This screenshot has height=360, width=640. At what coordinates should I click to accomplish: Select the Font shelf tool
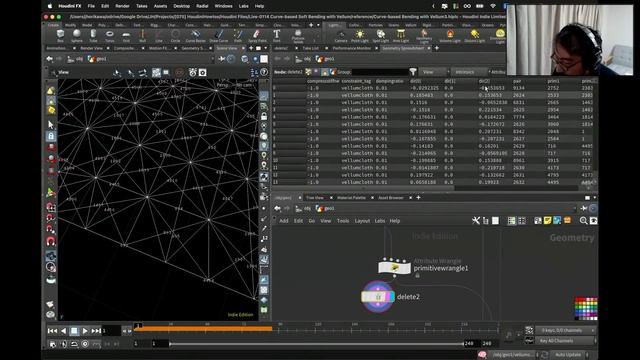pyautogui.click(x=277, y=36)
